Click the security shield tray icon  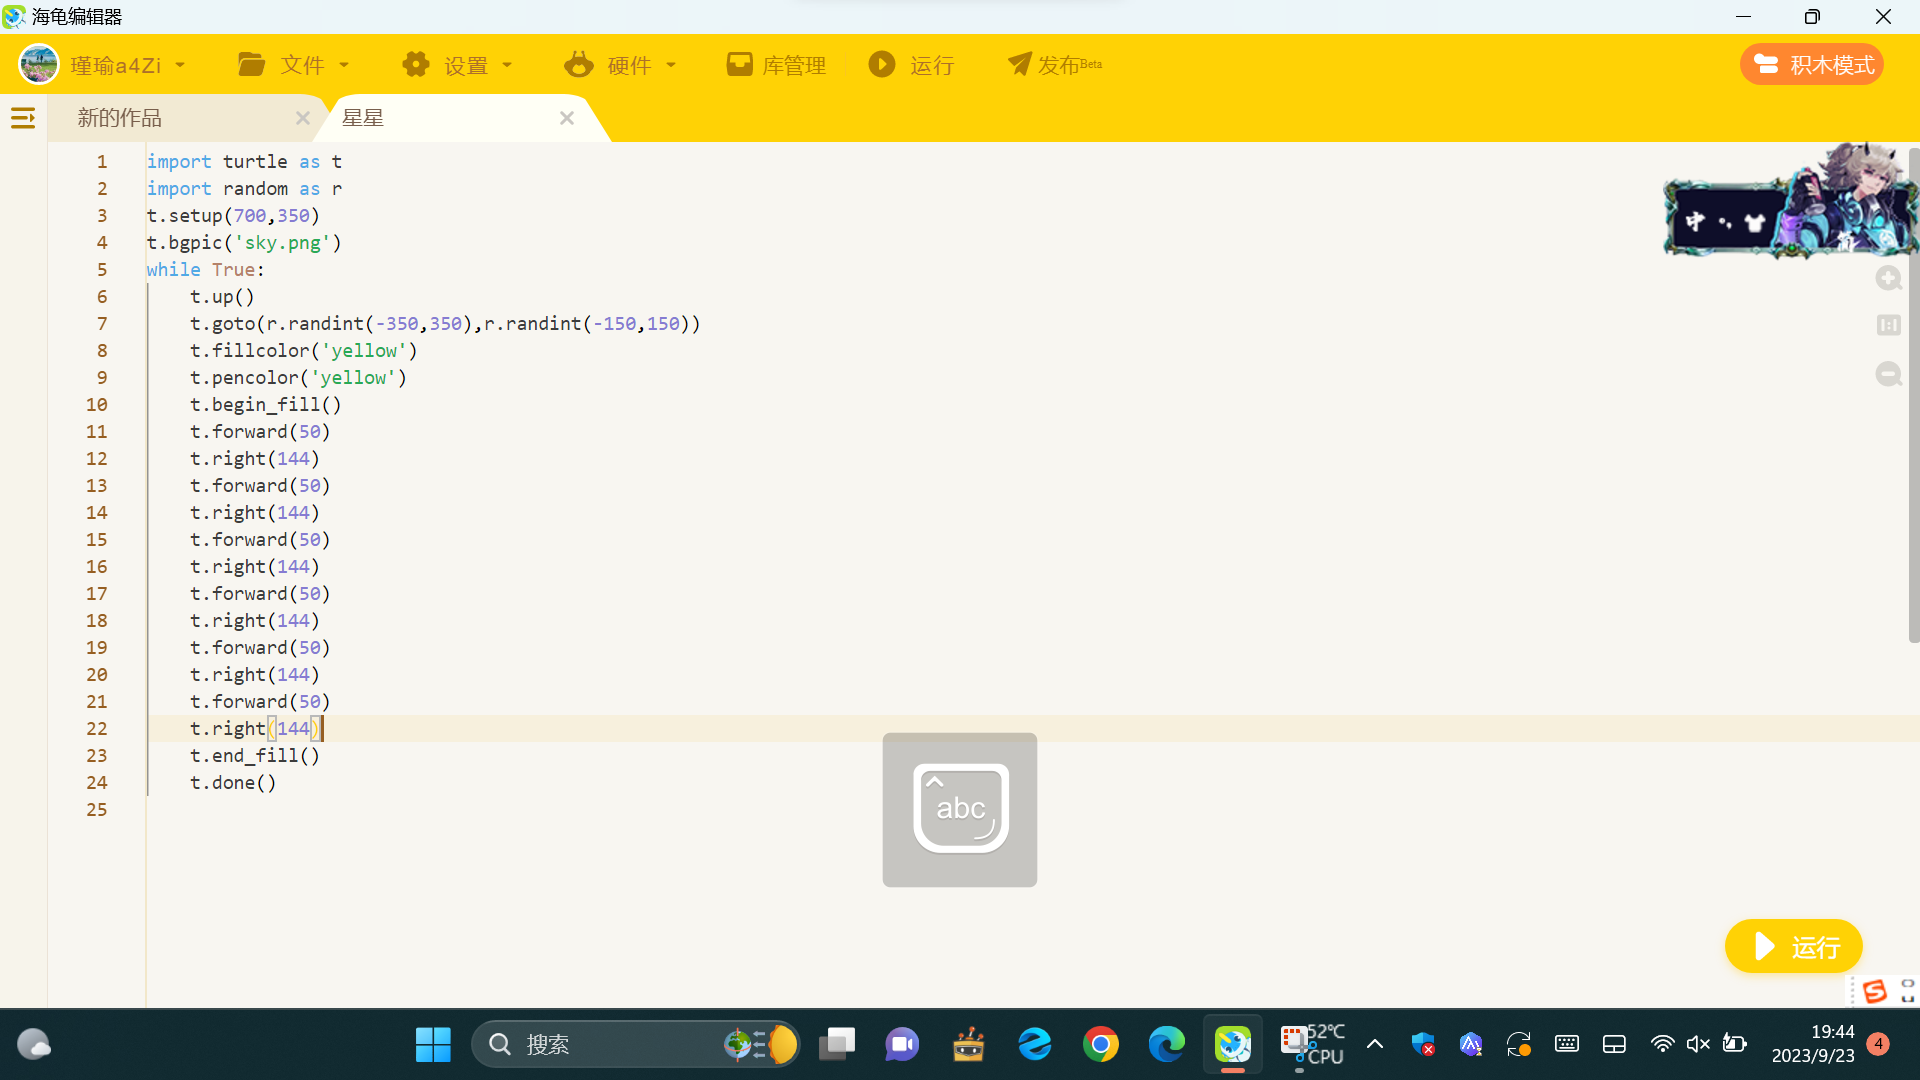point(1423,1045)
